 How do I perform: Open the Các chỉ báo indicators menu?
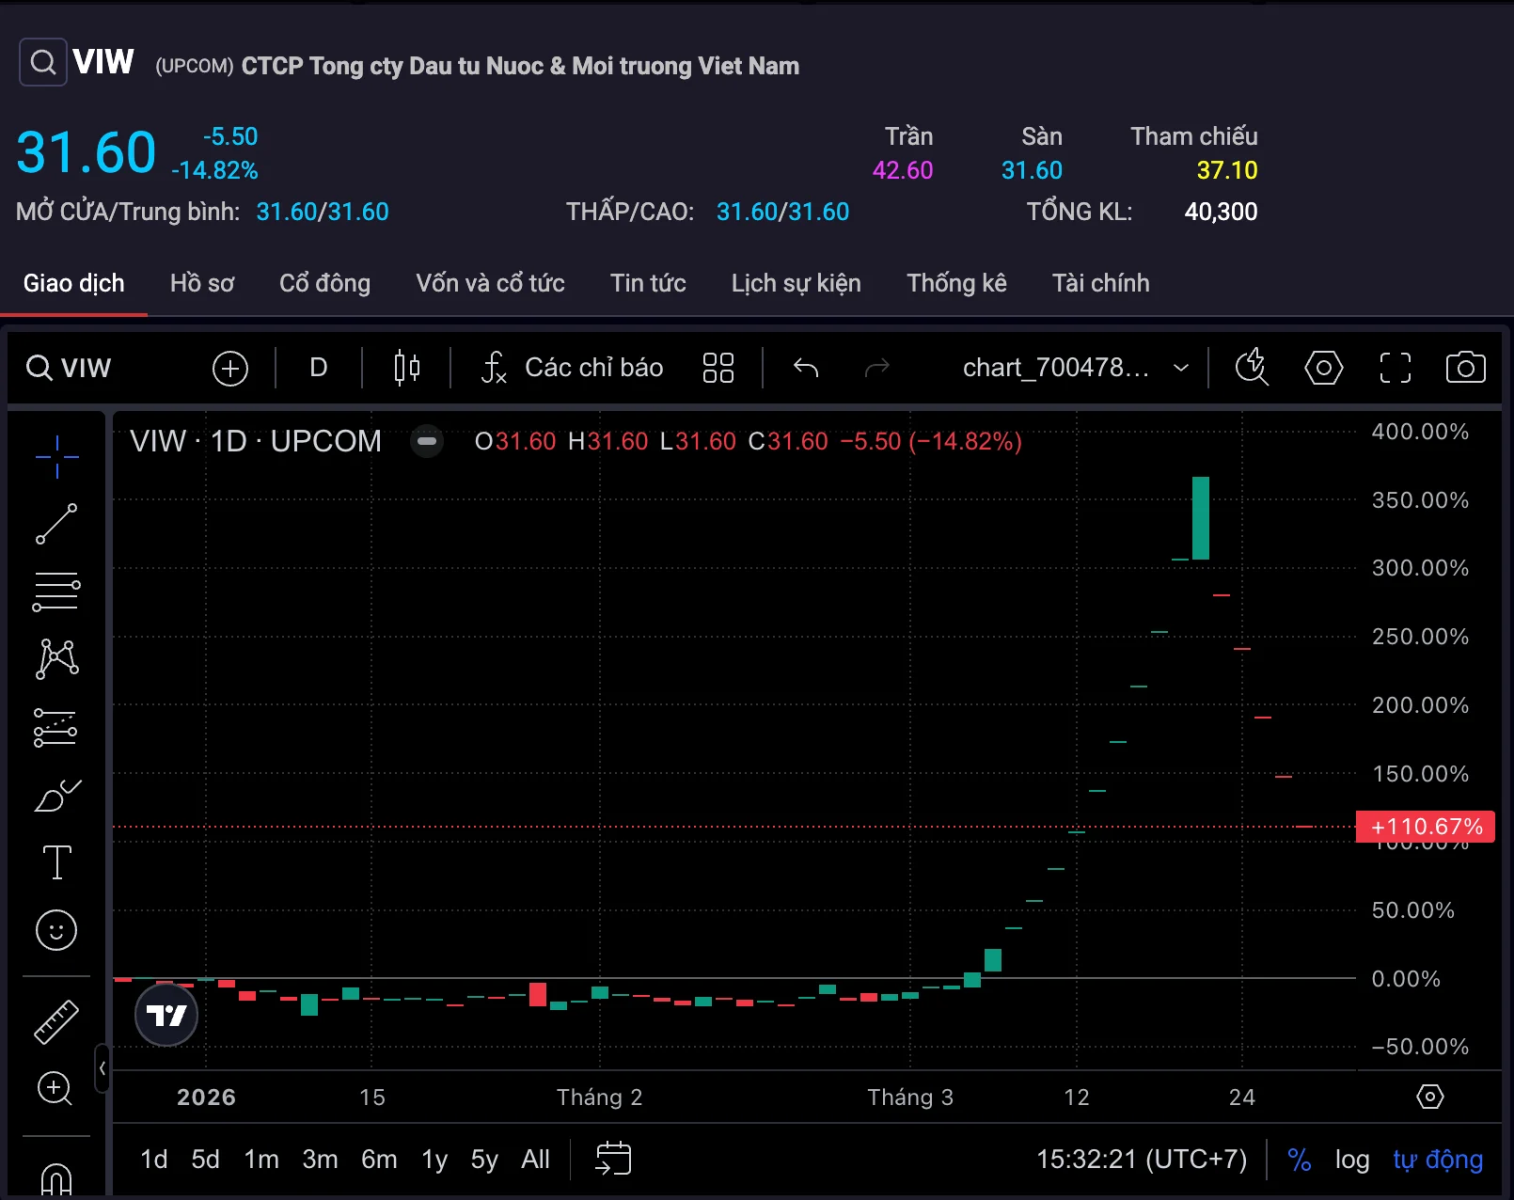572,368
